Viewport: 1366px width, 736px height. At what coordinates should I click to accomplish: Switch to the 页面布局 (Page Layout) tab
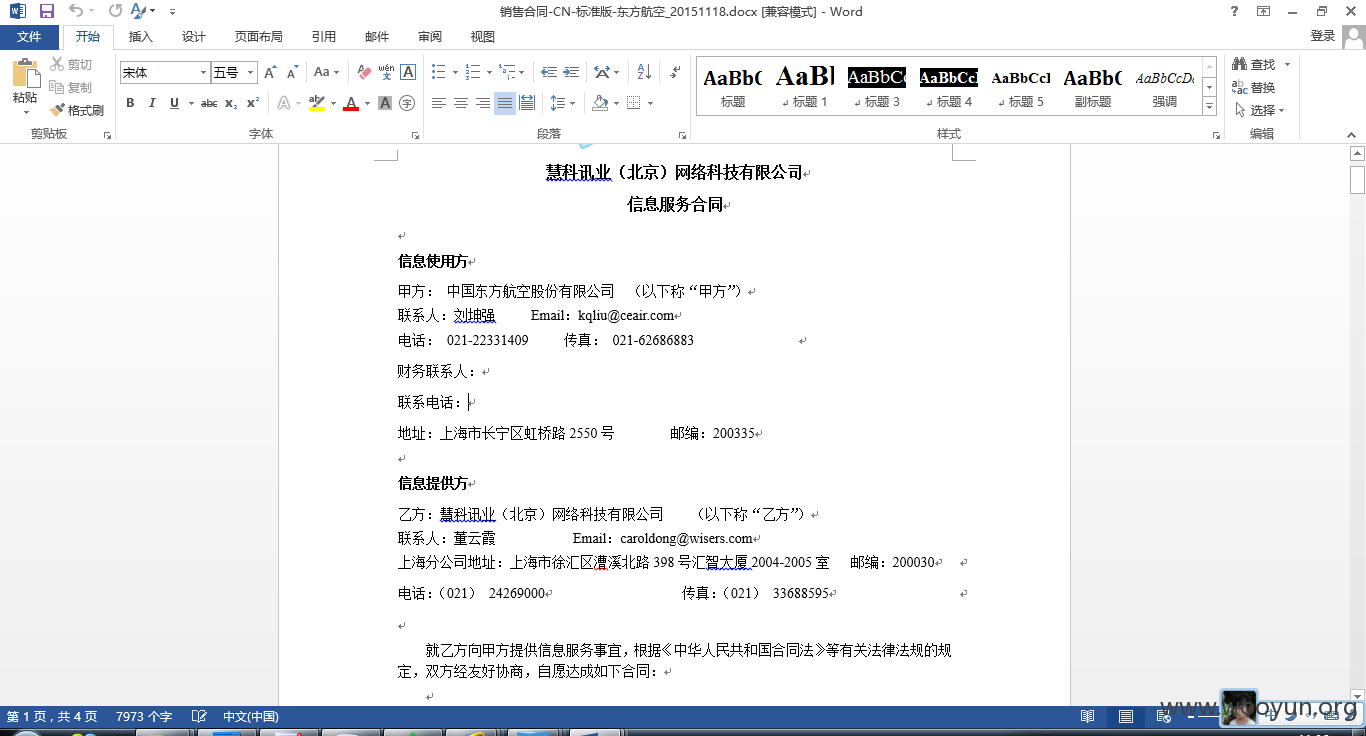(x=259, y=36)
